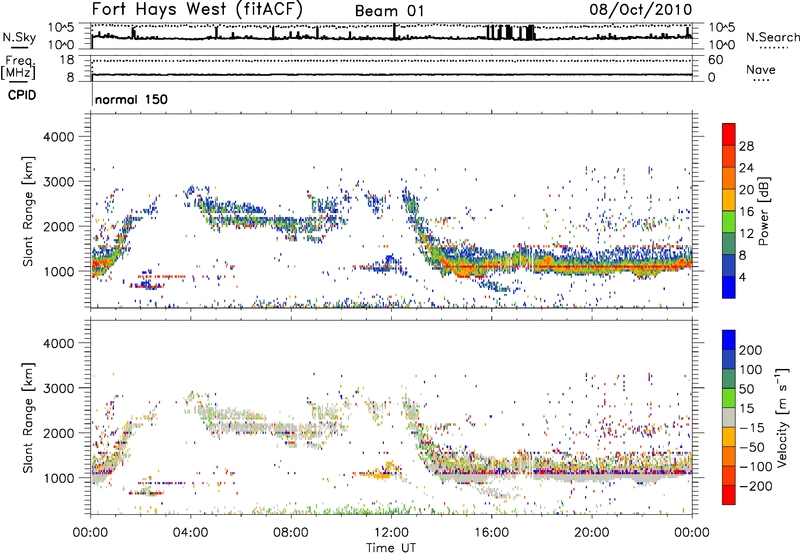Click the '12:00' time tick label
The height and width of the screenshot is (554, 800).
[391, 533]
